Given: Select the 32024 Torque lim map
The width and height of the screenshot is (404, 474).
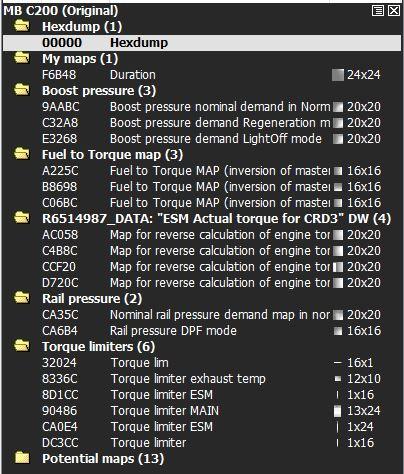Looking at the screenshot, I should tap(202, 363).
